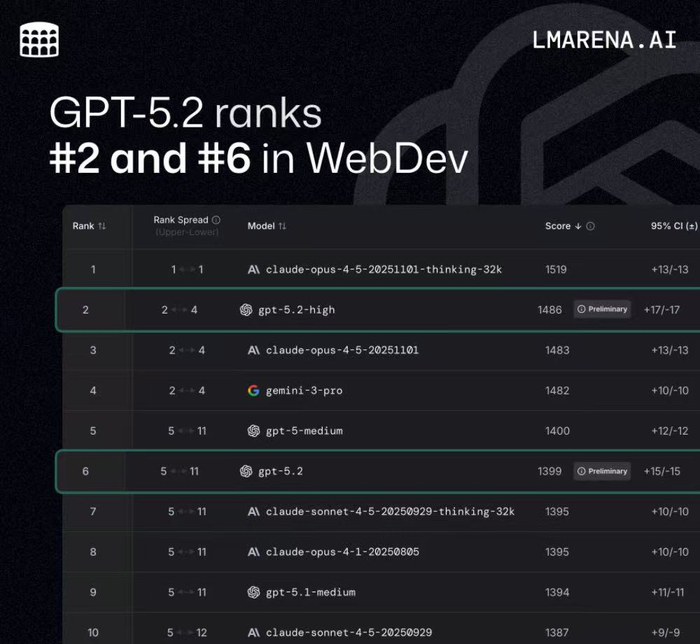Click score value 1394

coord(557,592)
